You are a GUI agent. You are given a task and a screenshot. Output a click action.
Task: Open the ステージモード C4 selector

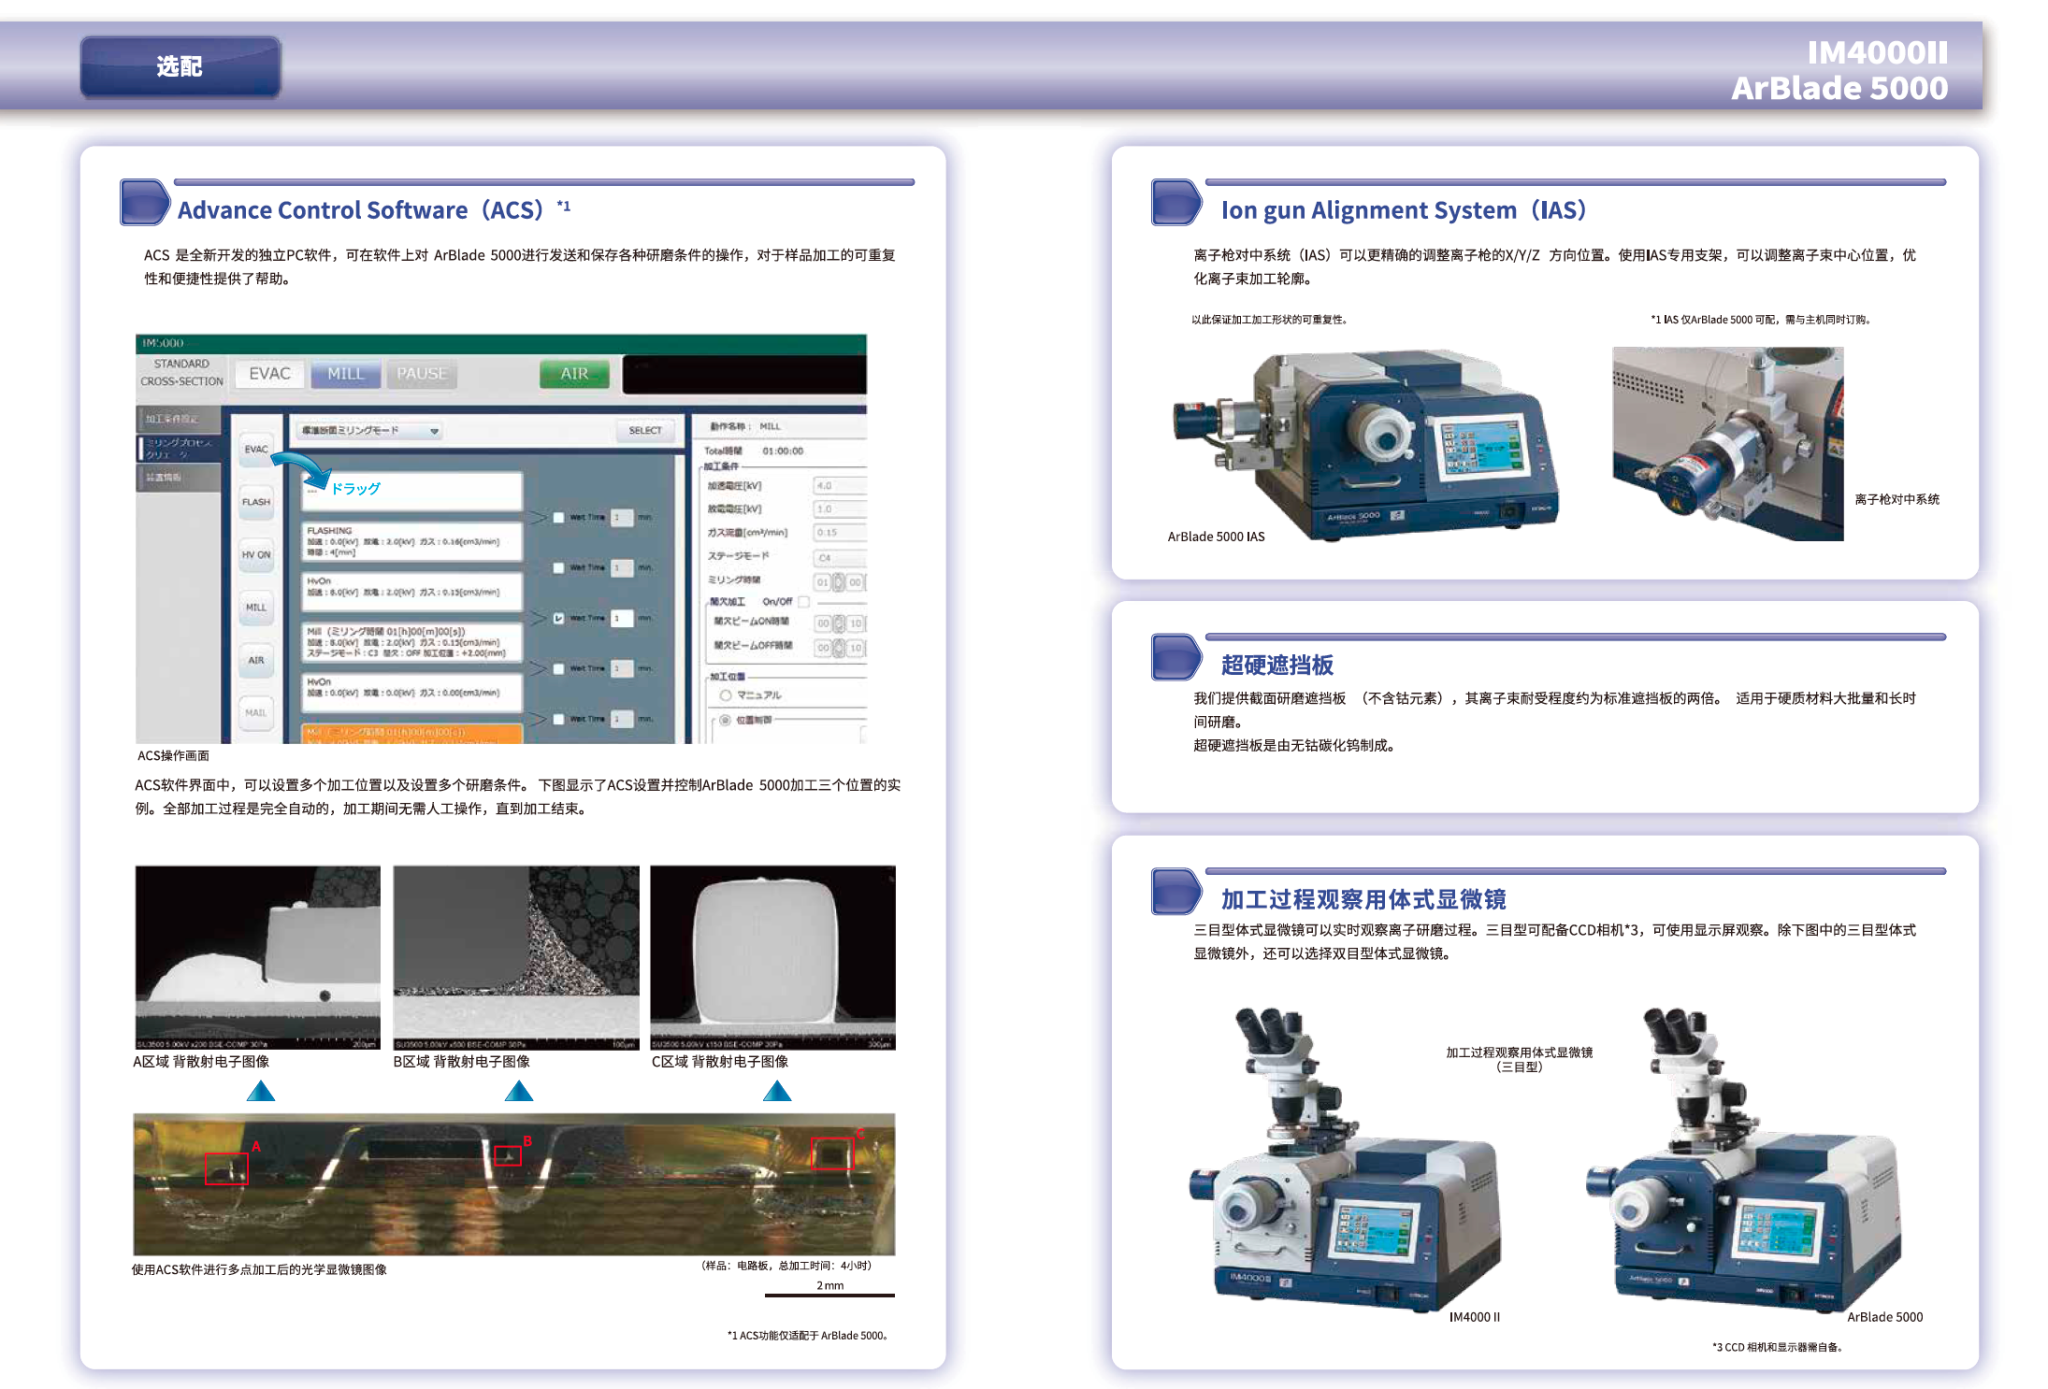pyautogui.click(x=839, y=558)
